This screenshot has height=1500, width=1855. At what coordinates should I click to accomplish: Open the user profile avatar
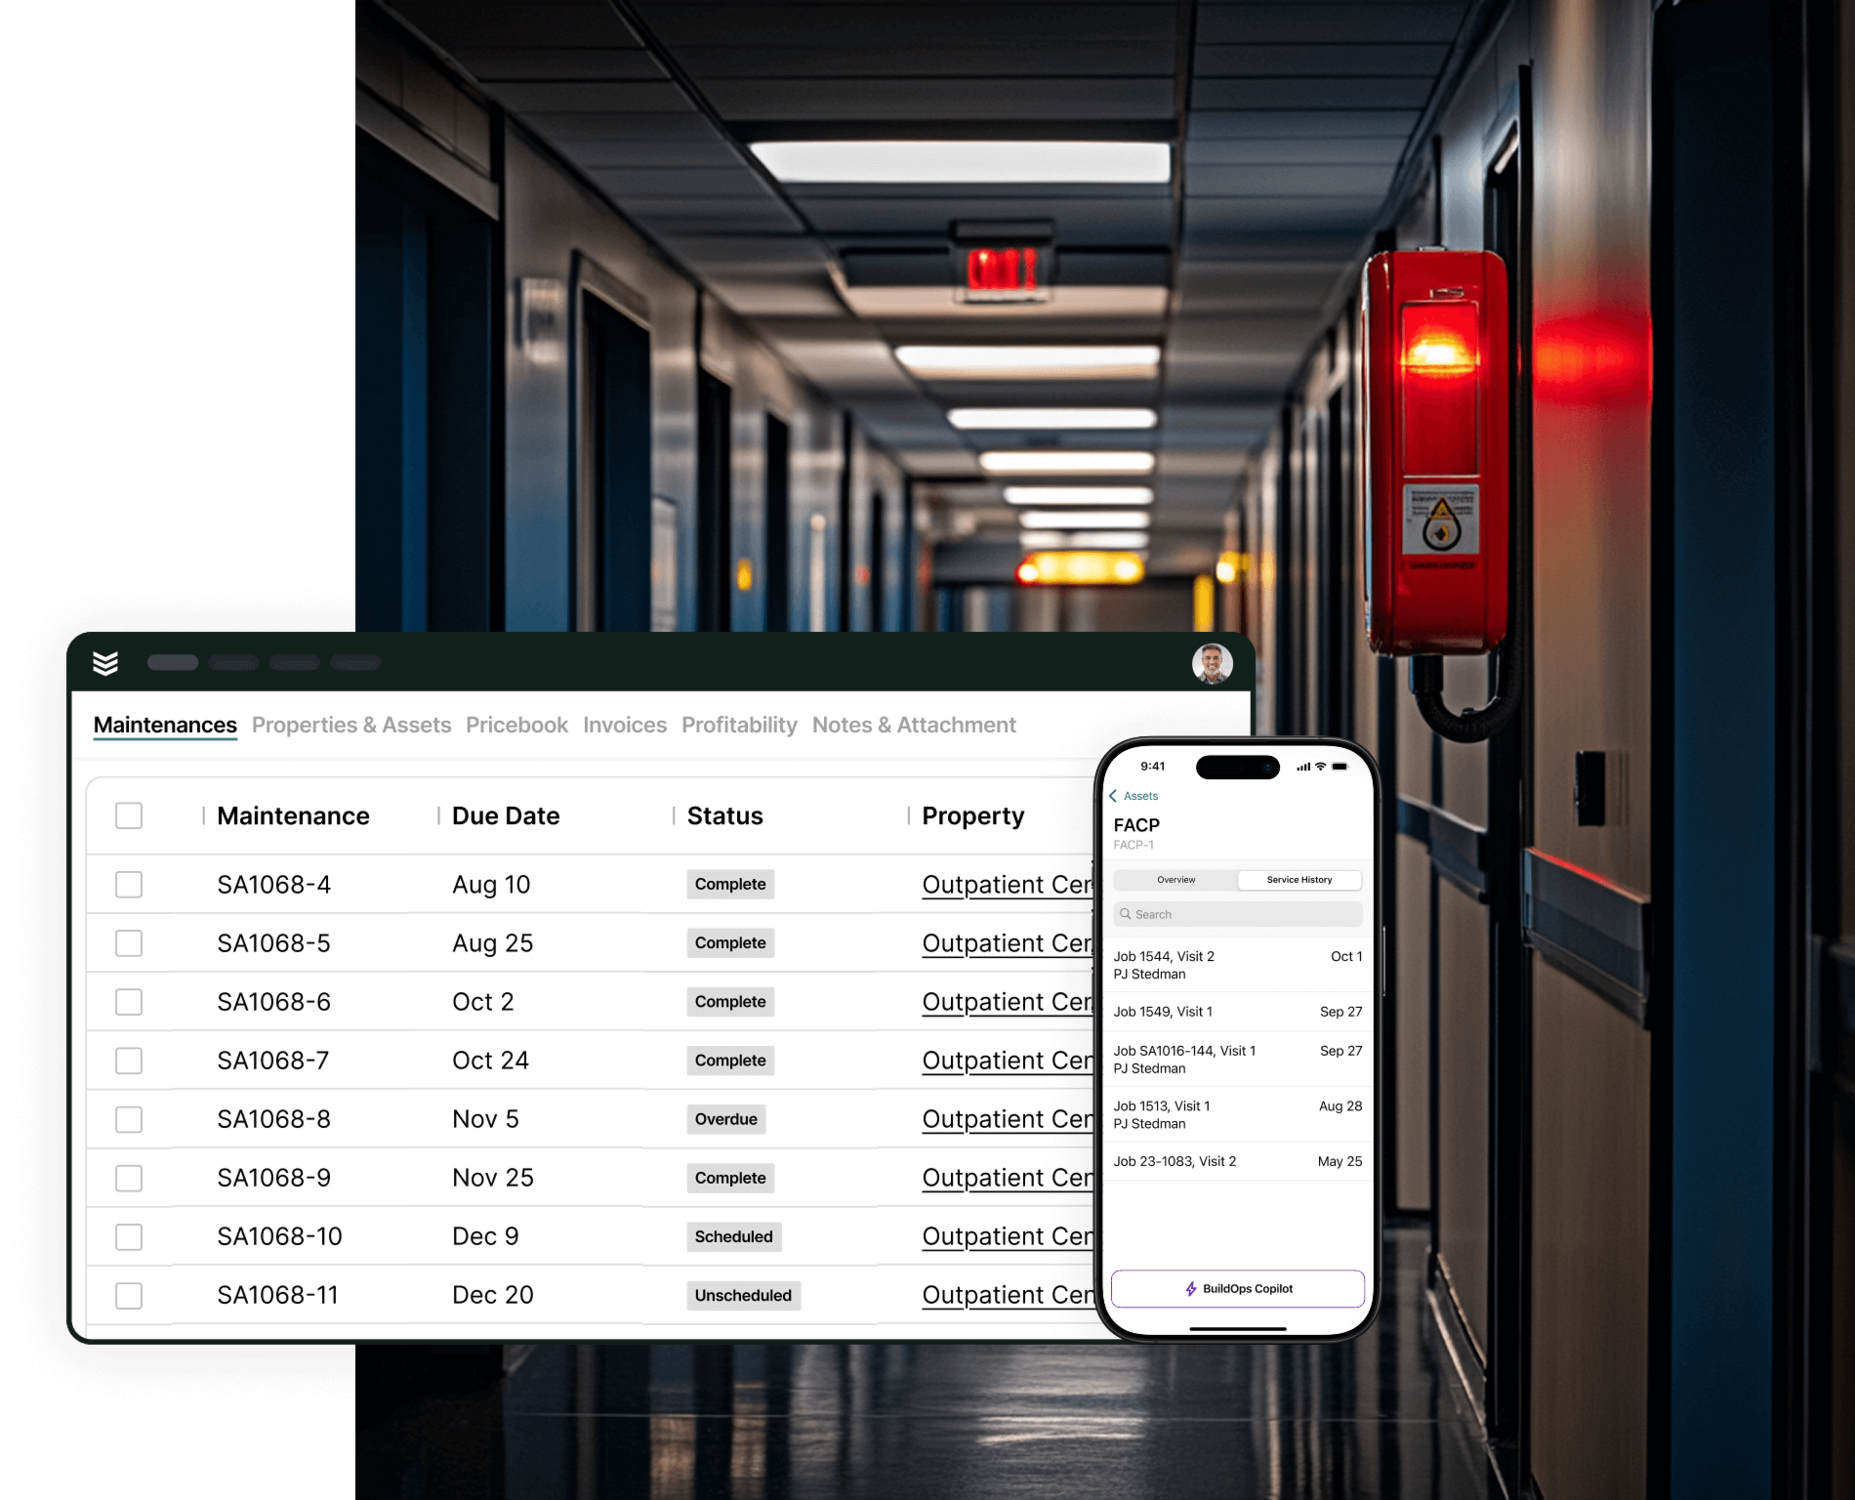coord(1211,663)
